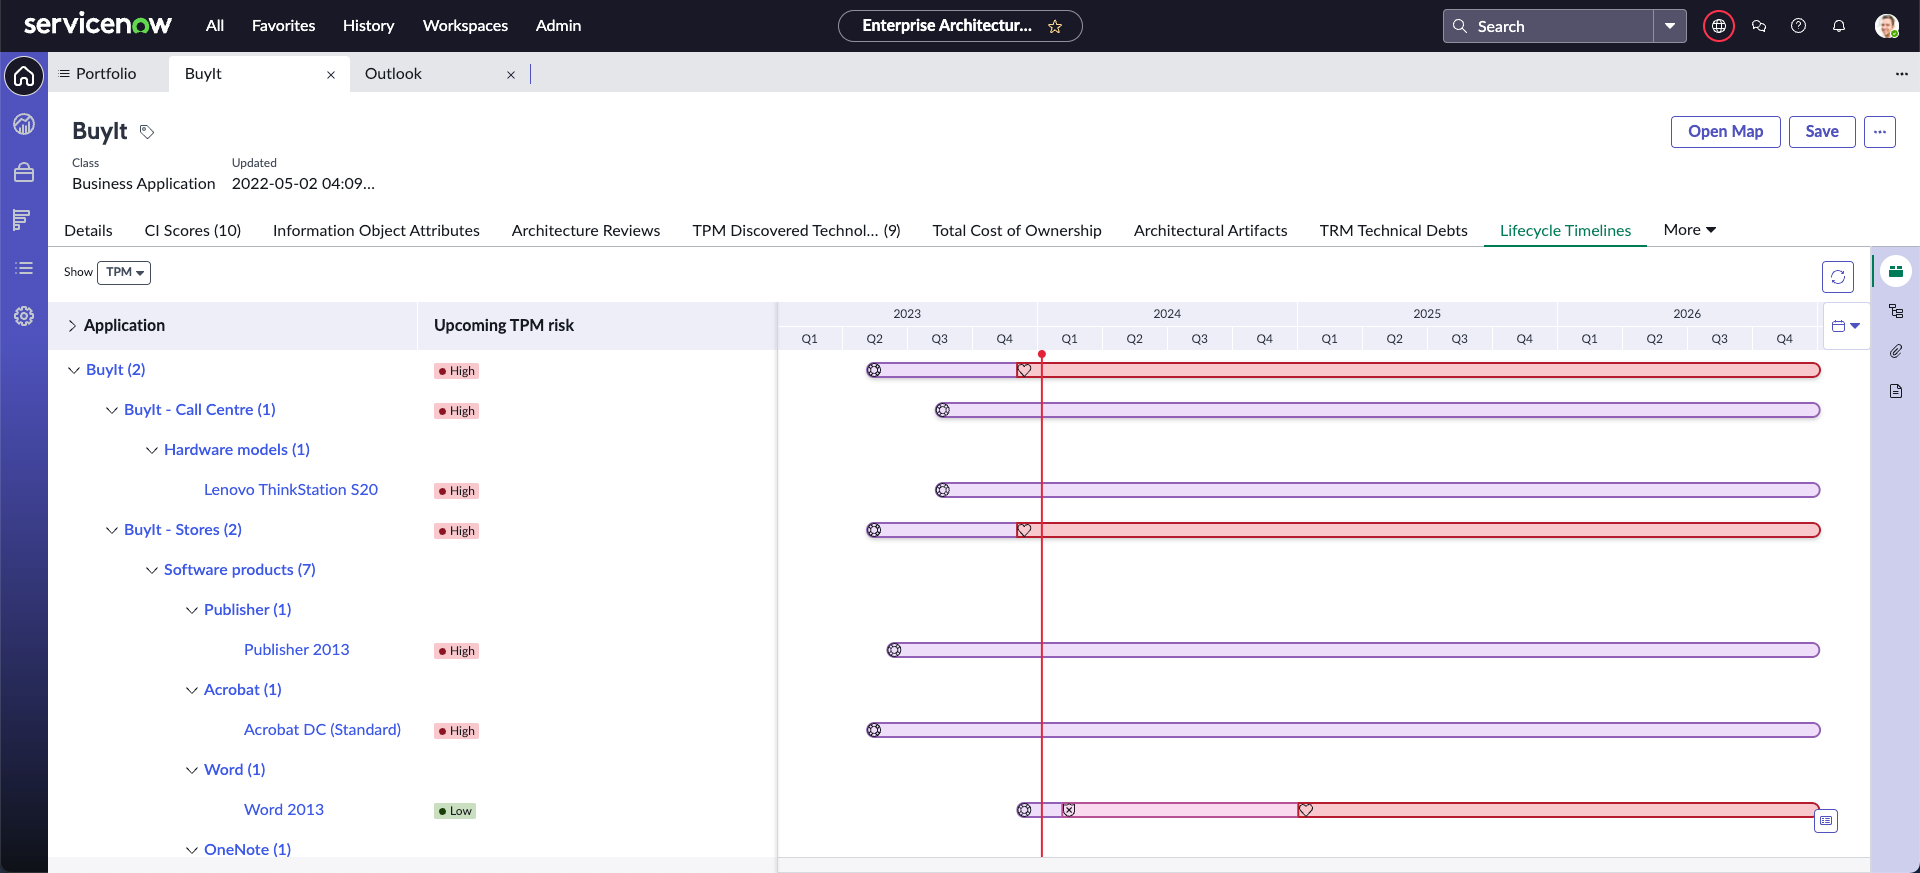
Task: Focus the global Search field
Action: coord(1547,26)
